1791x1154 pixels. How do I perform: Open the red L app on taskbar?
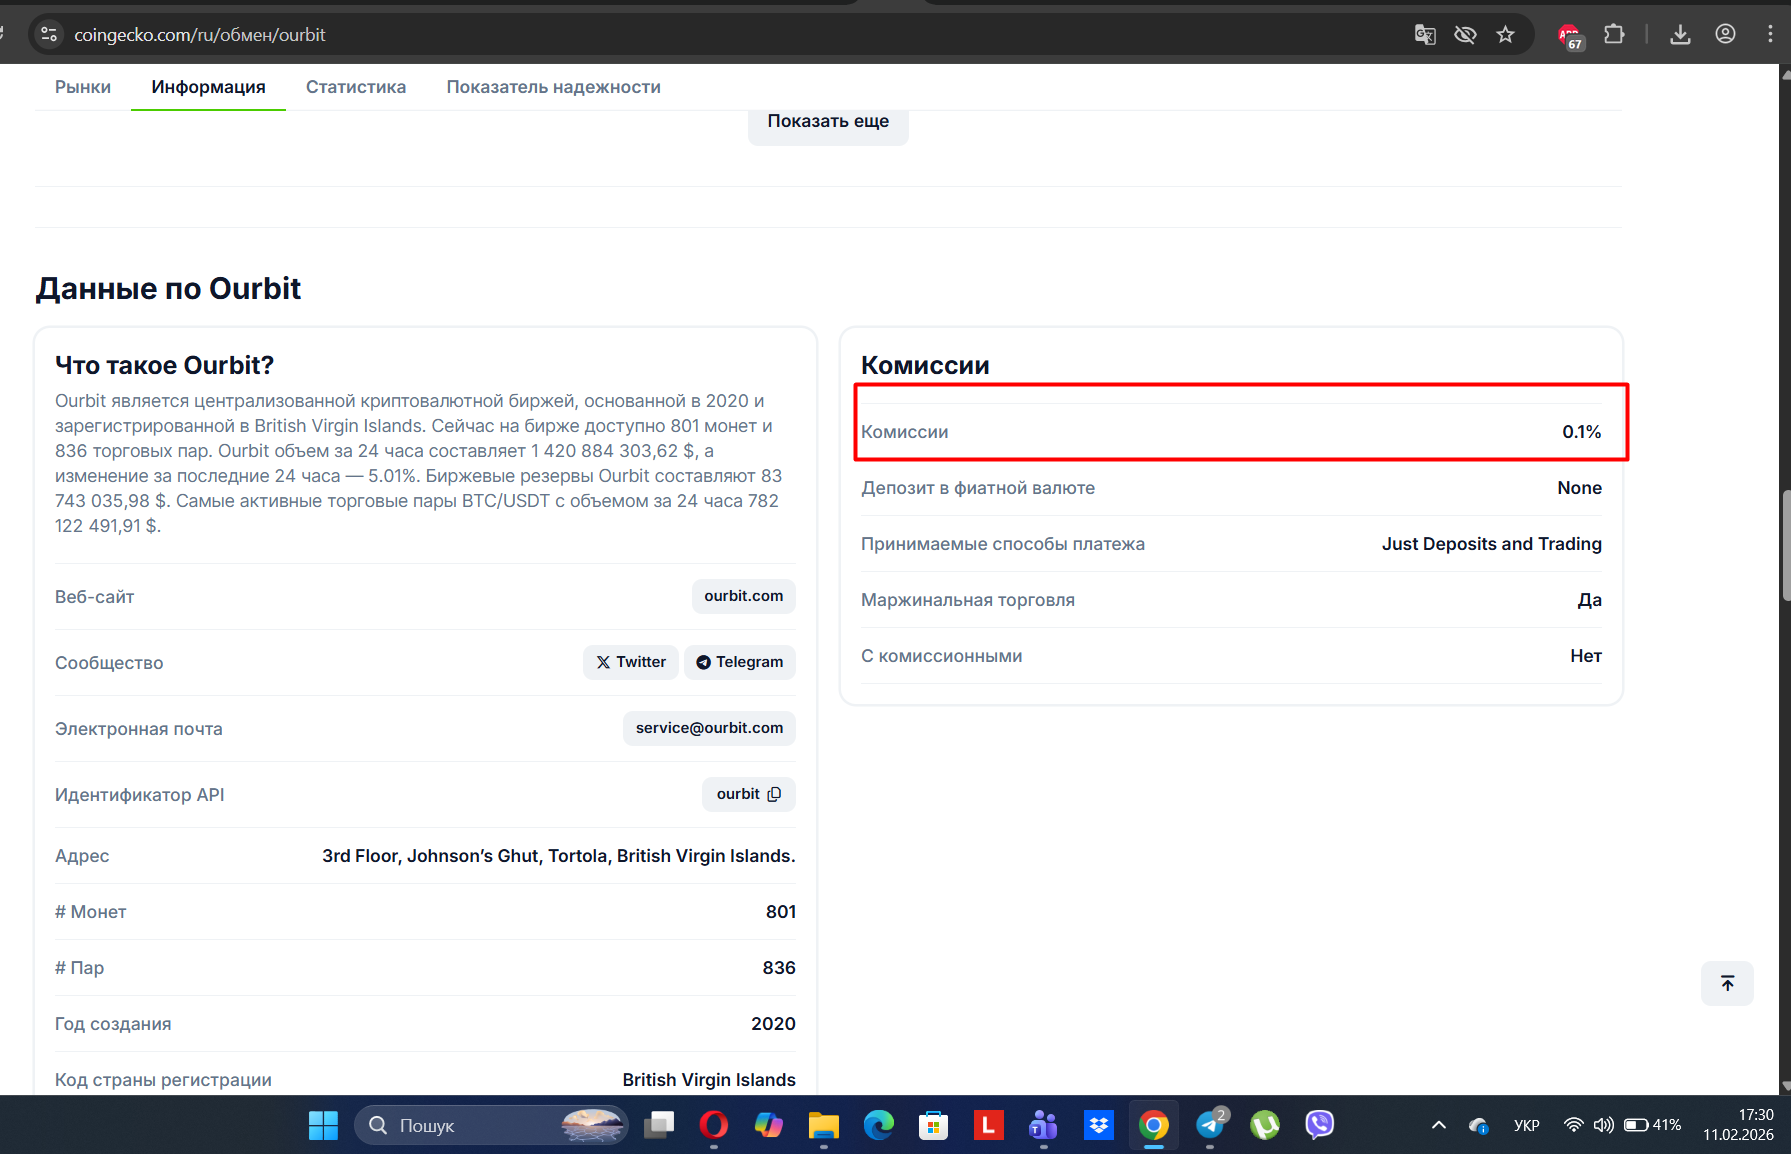click(x=988, y=1125)
